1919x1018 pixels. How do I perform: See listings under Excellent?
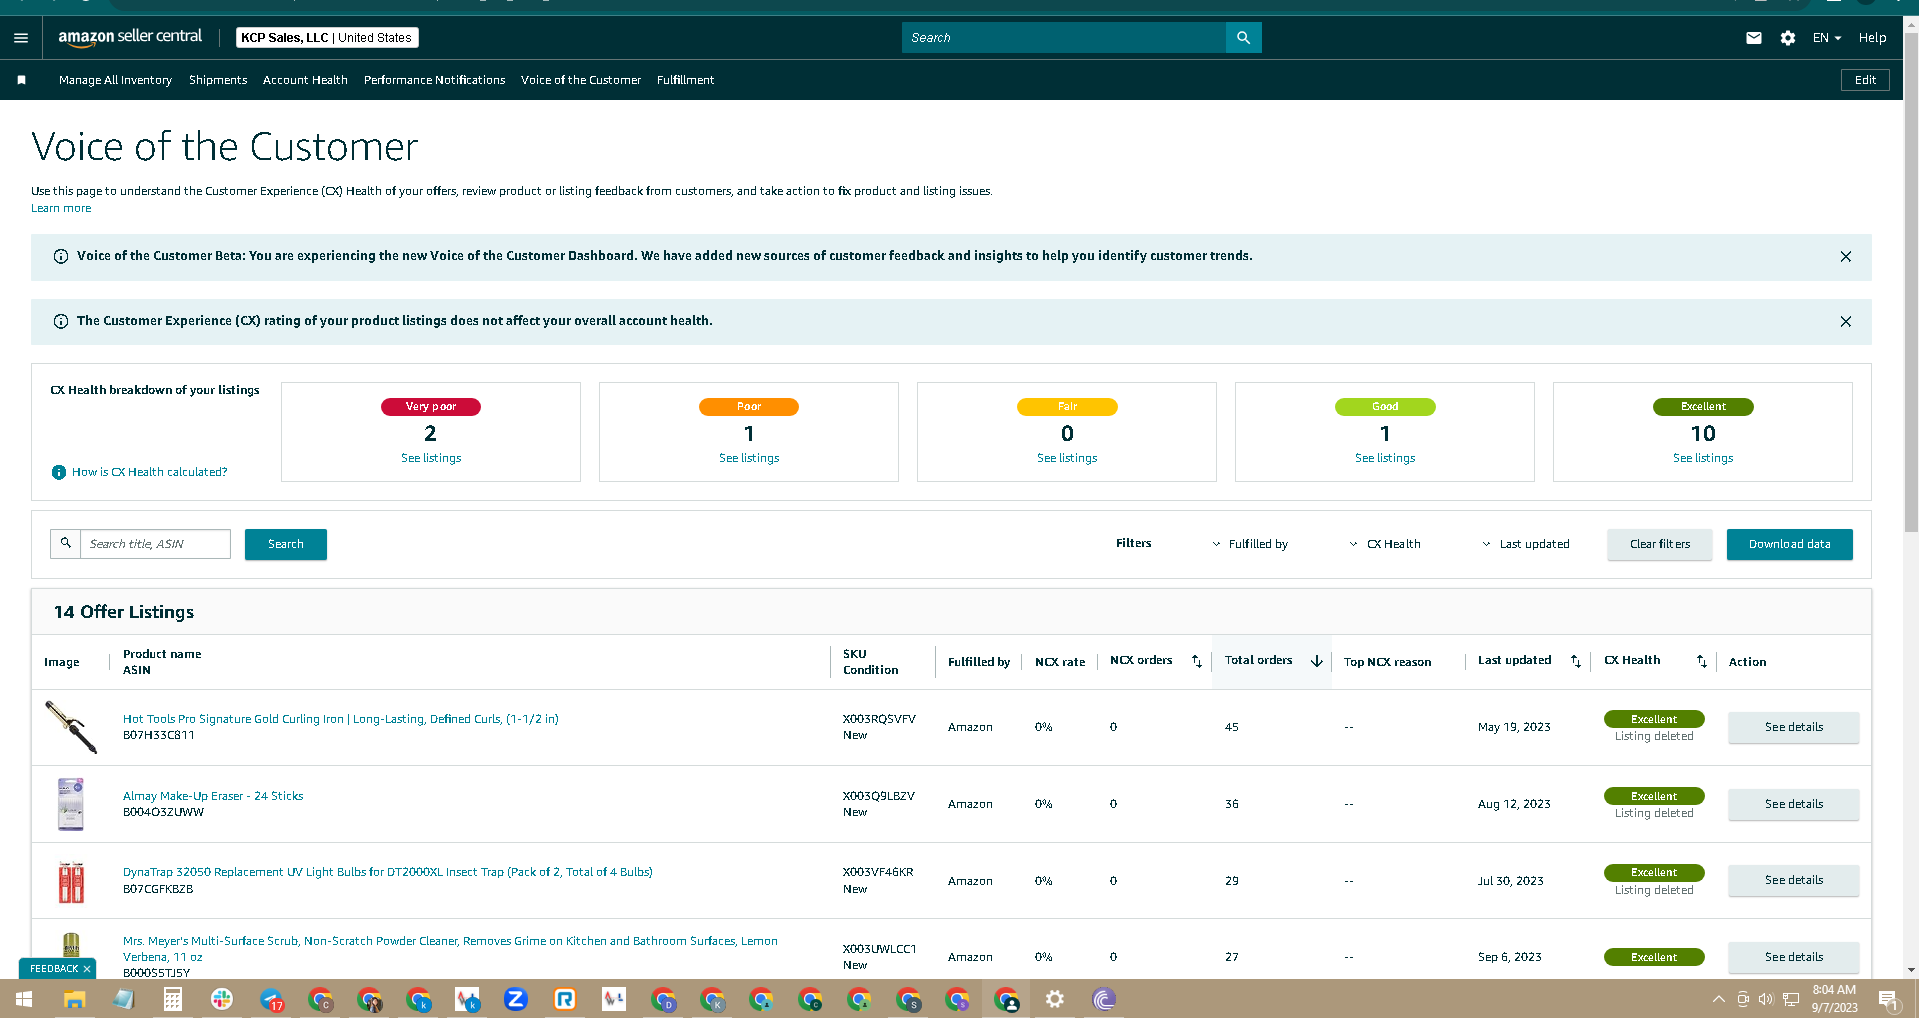(x=1703, y=458)
